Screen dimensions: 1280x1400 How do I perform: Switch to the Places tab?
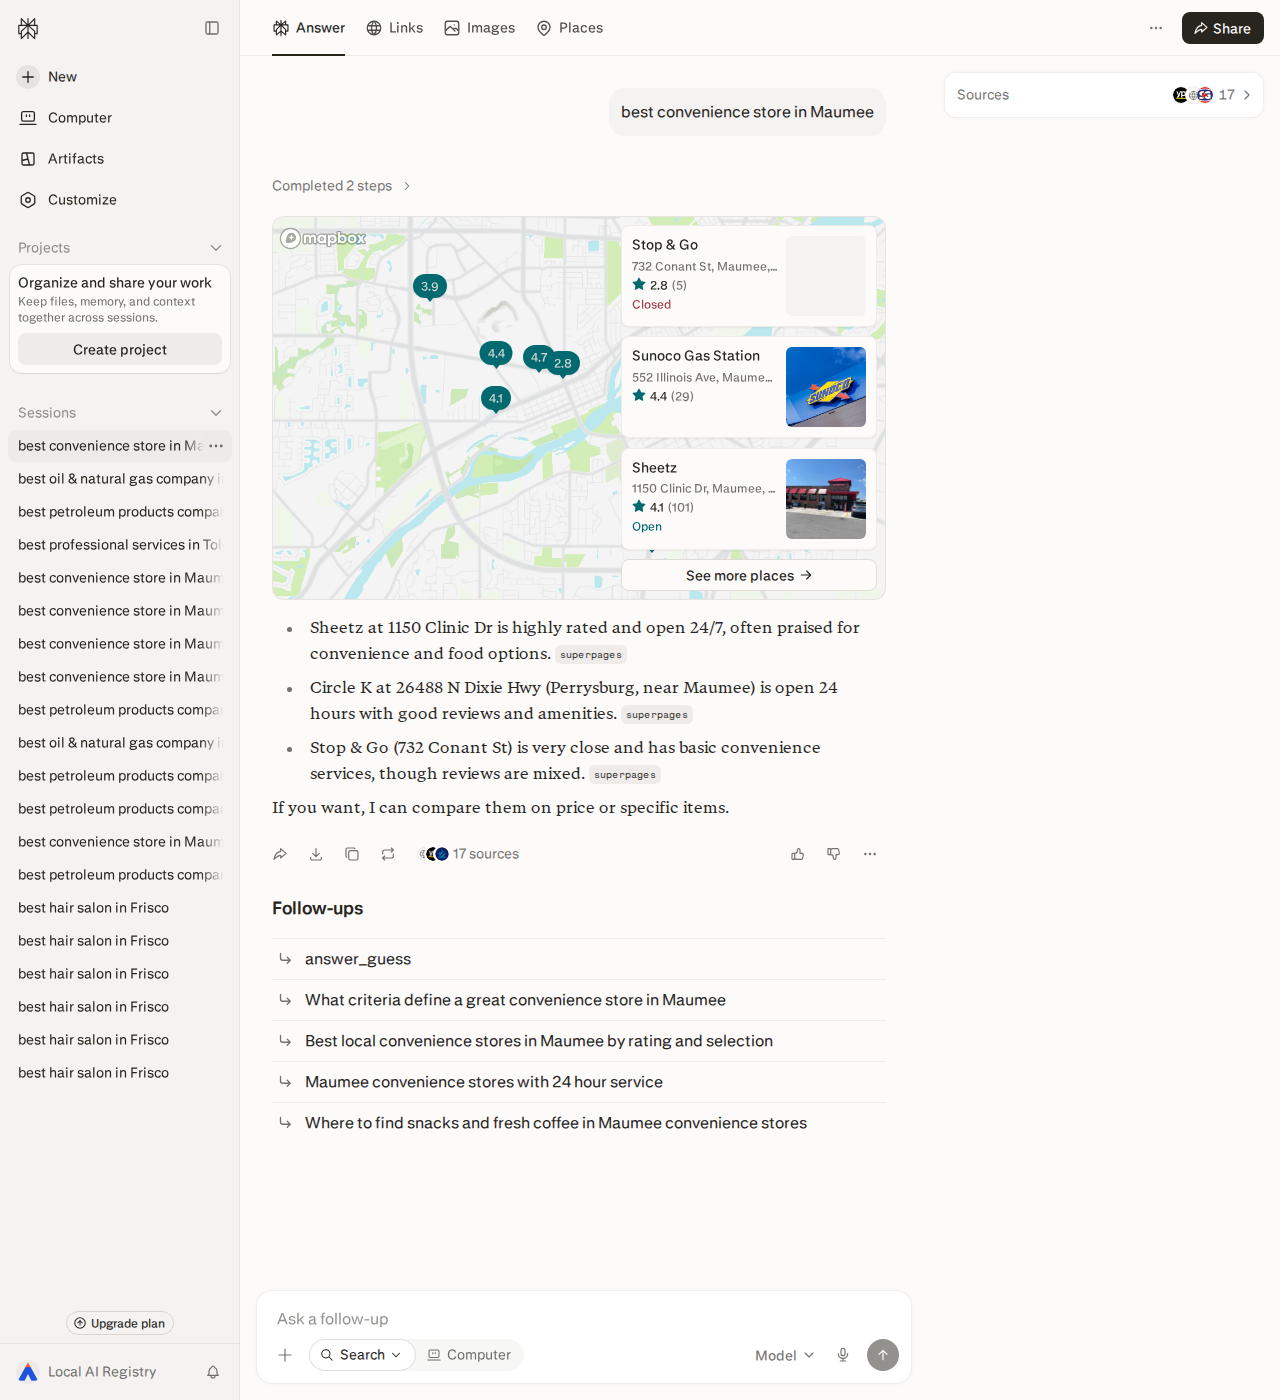570,28
